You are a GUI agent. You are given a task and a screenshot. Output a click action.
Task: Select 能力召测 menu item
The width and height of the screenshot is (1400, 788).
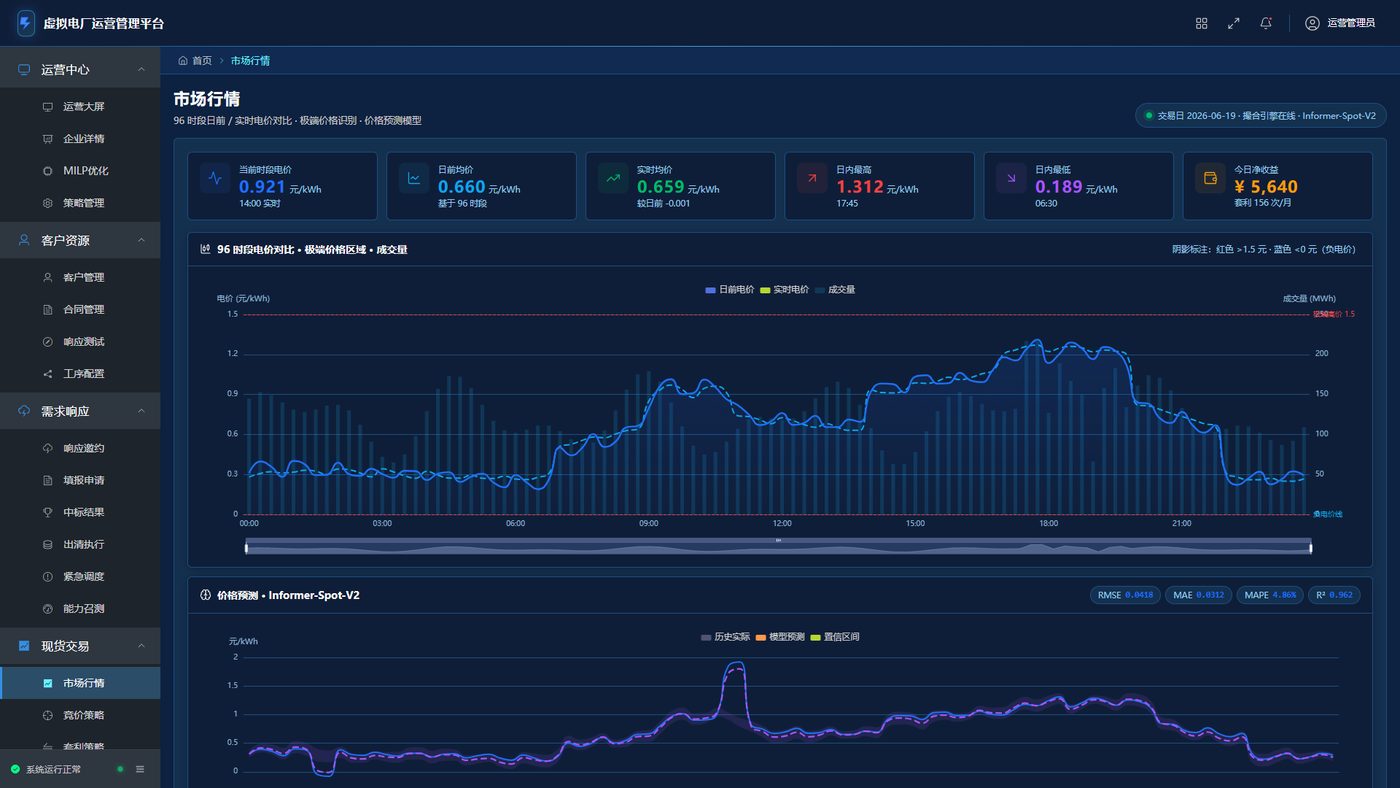click(80, 608)
